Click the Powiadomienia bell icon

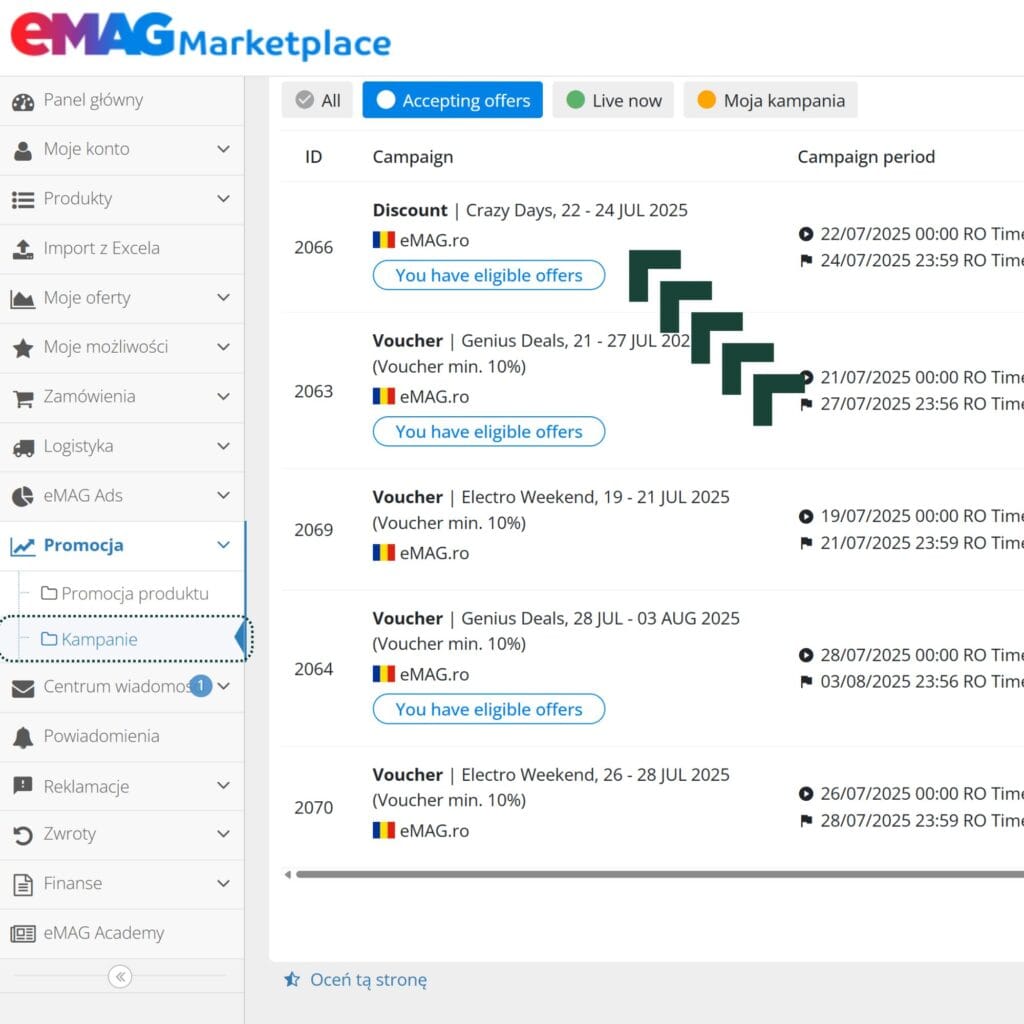(23, 737)
